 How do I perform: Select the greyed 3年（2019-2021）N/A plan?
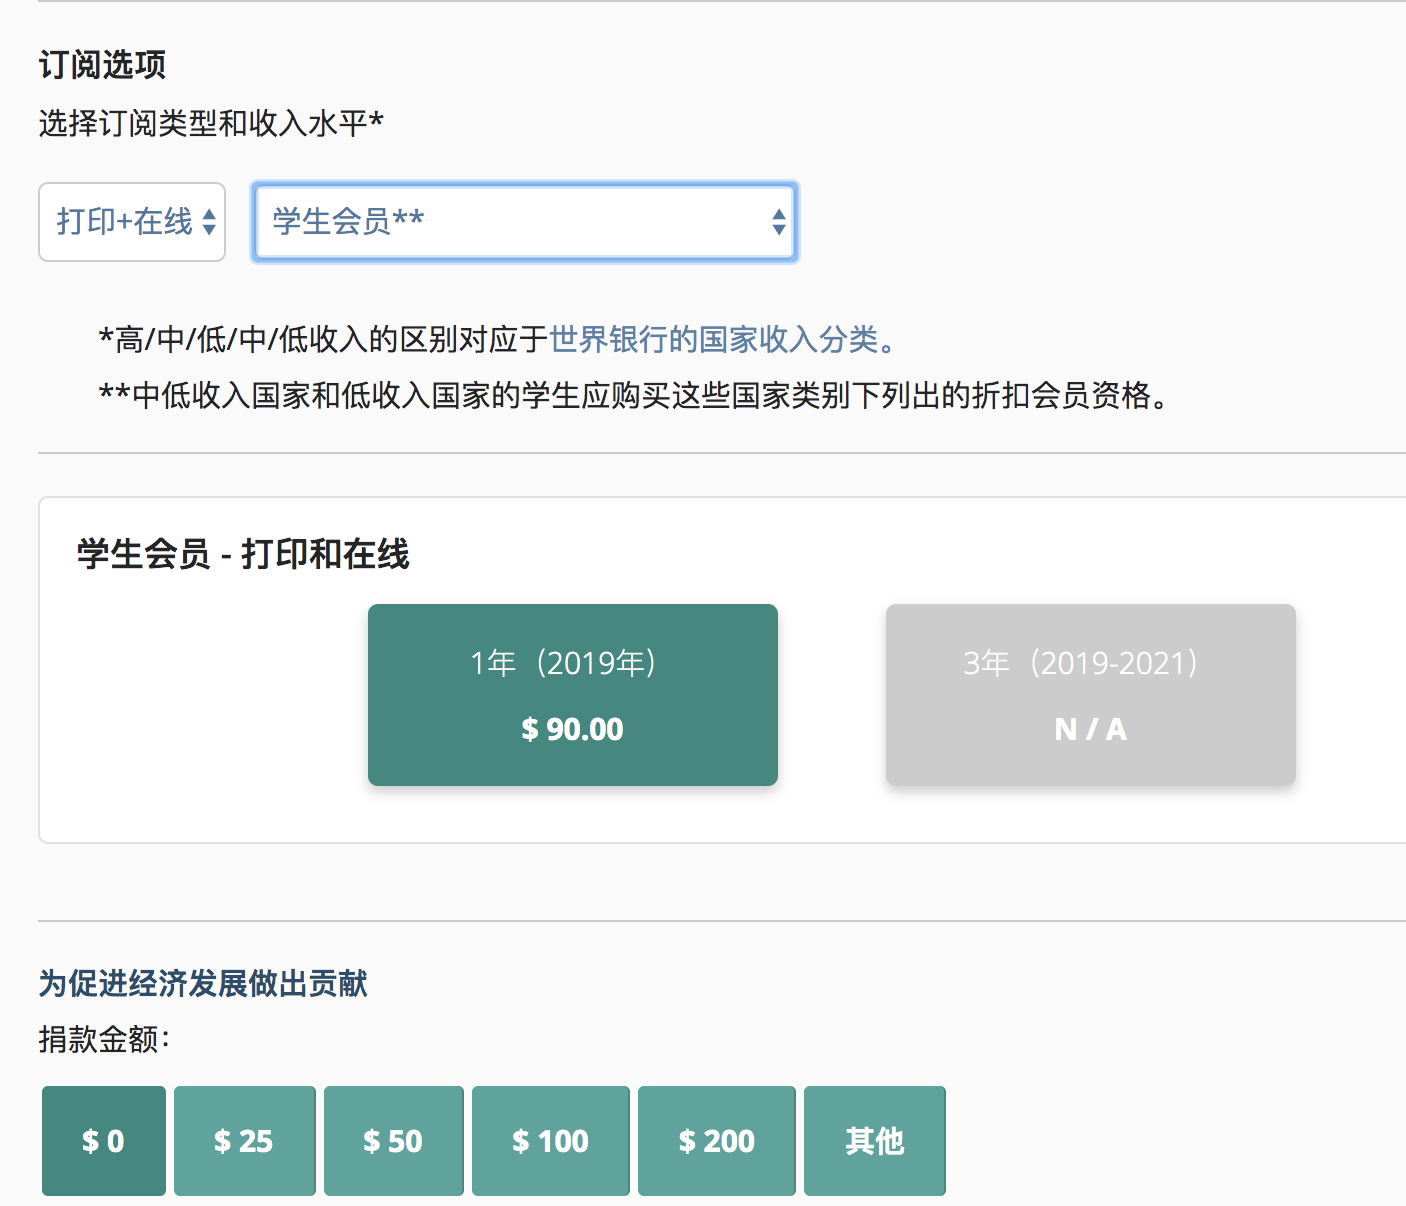(1090, 695)
